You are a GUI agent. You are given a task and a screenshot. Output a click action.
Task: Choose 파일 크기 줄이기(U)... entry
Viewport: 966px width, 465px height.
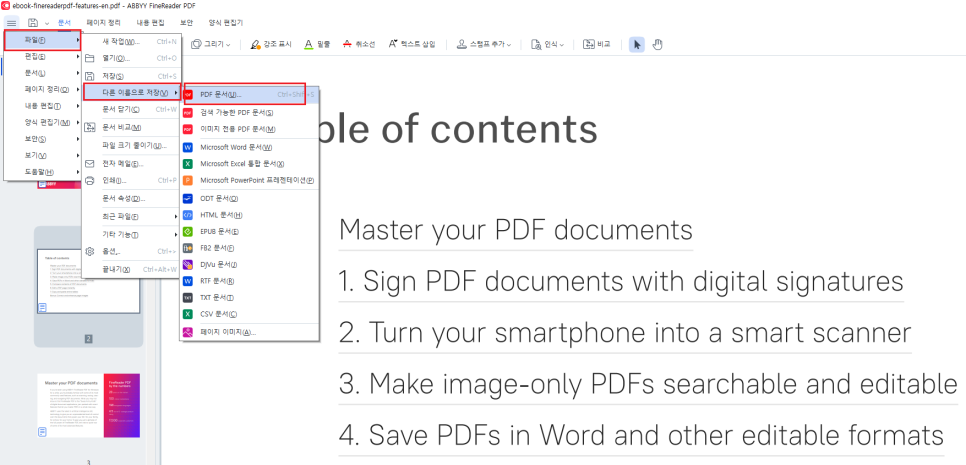pyautogui.click(x=131, y=145)
